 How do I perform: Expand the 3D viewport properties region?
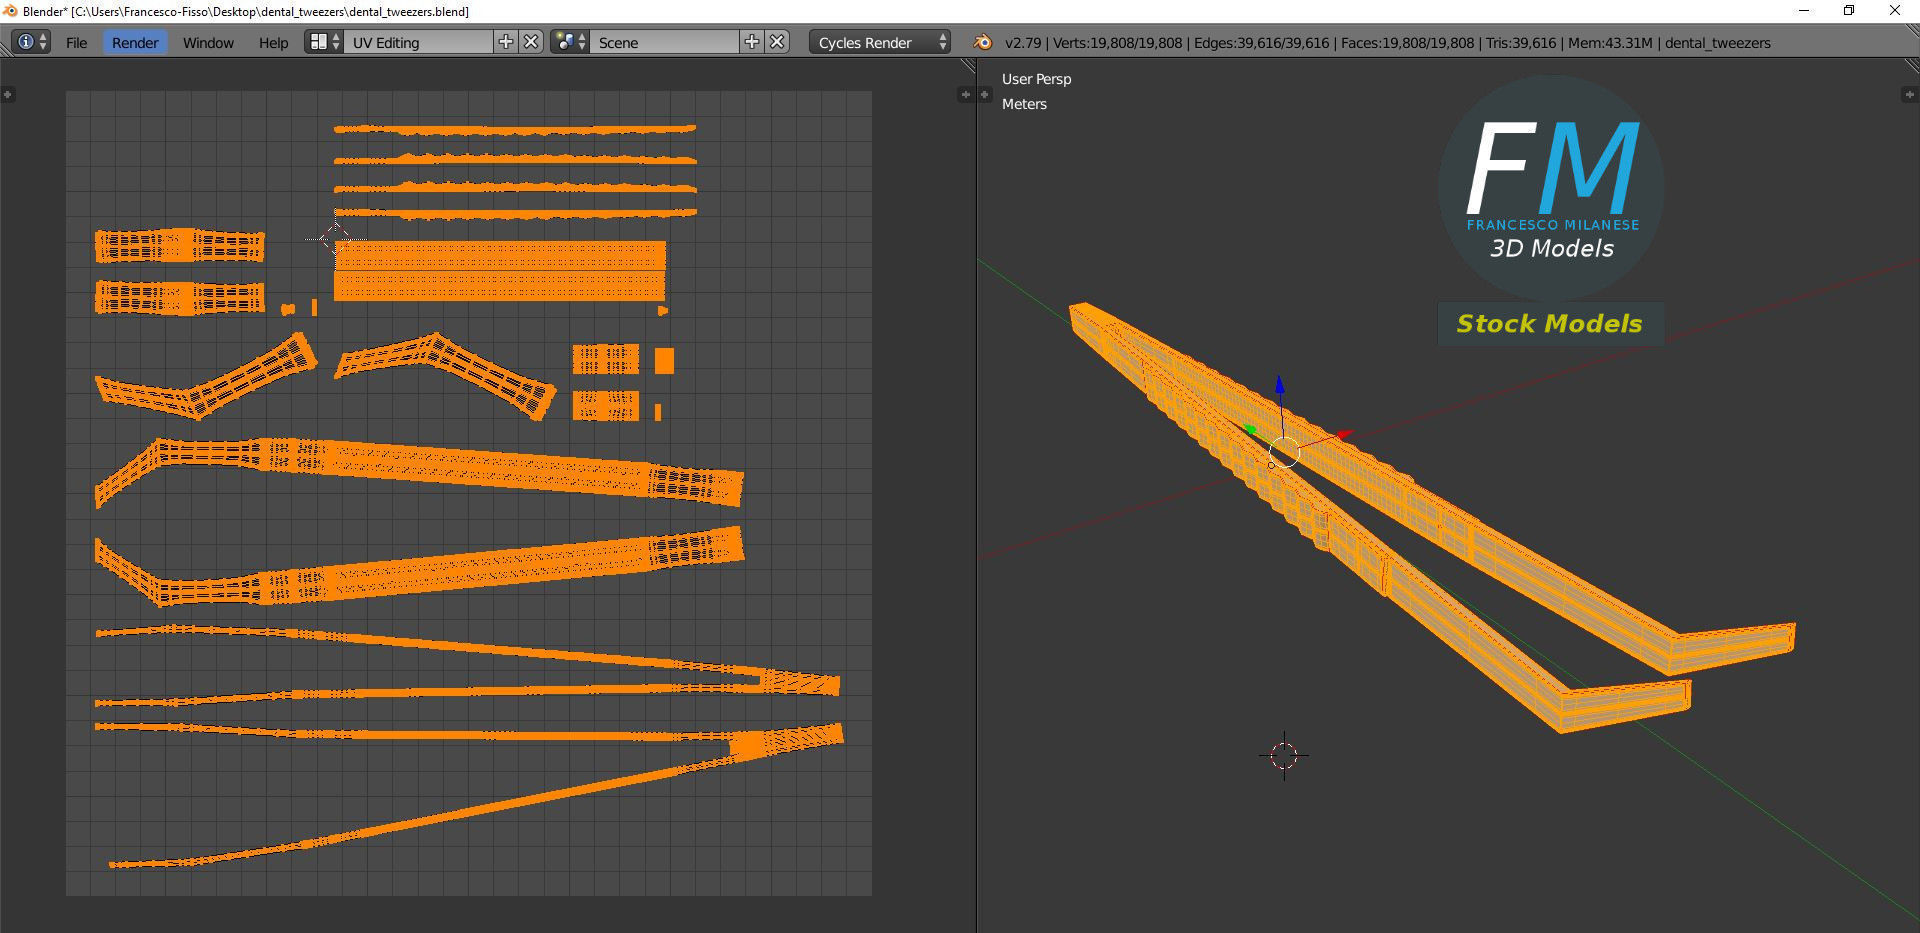coord(1909,94)
